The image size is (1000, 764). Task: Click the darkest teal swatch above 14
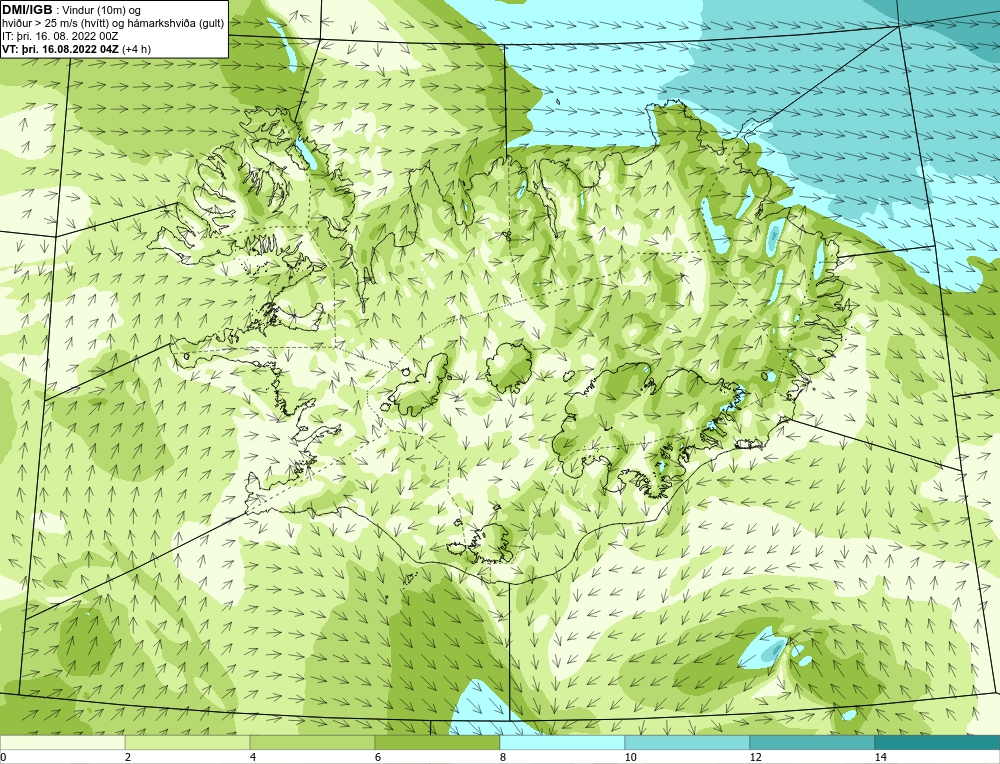(938, 742)
